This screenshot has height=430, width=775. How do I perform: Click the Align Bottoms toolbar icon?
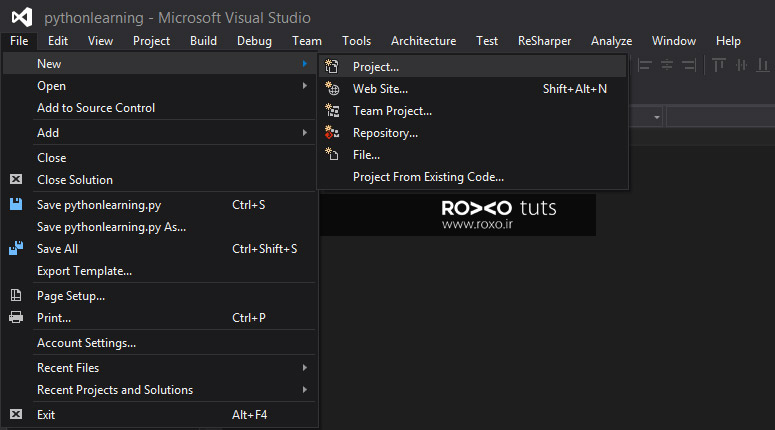click(763, 65)
